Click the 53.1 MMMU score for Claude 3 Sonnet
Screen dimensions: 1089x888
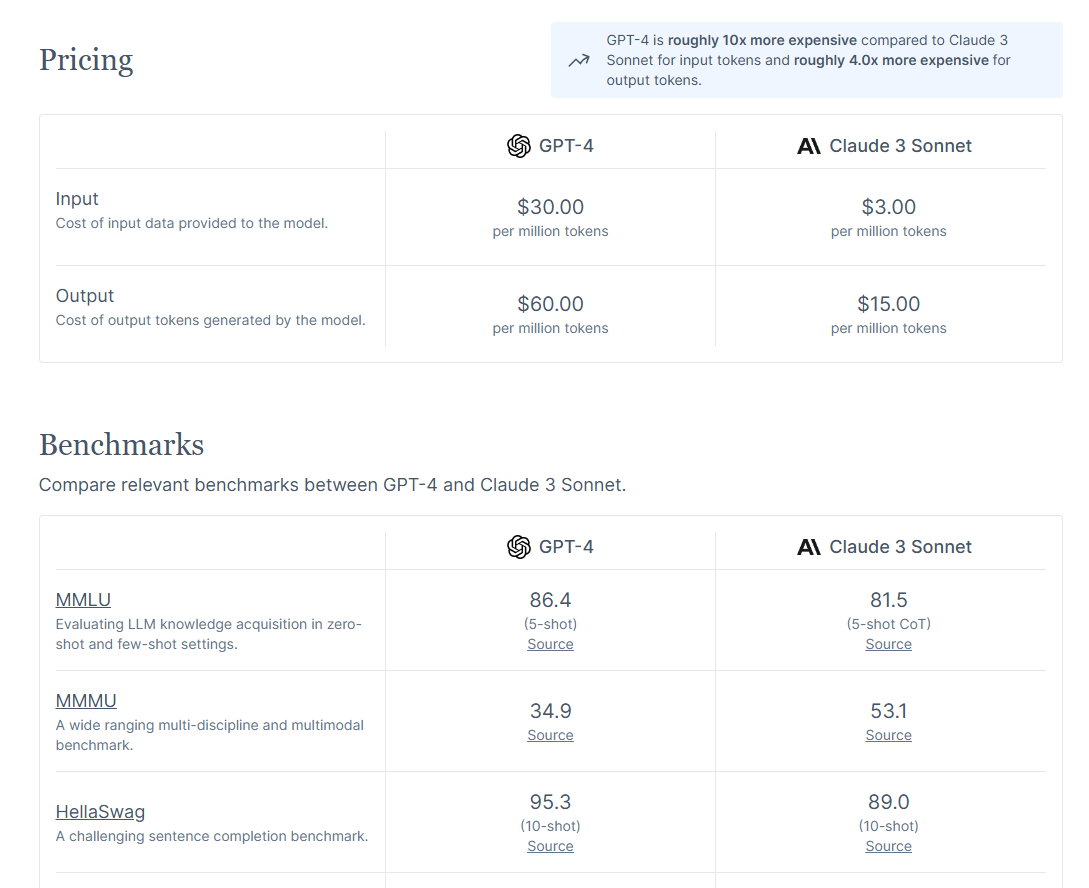pos(888,711)
